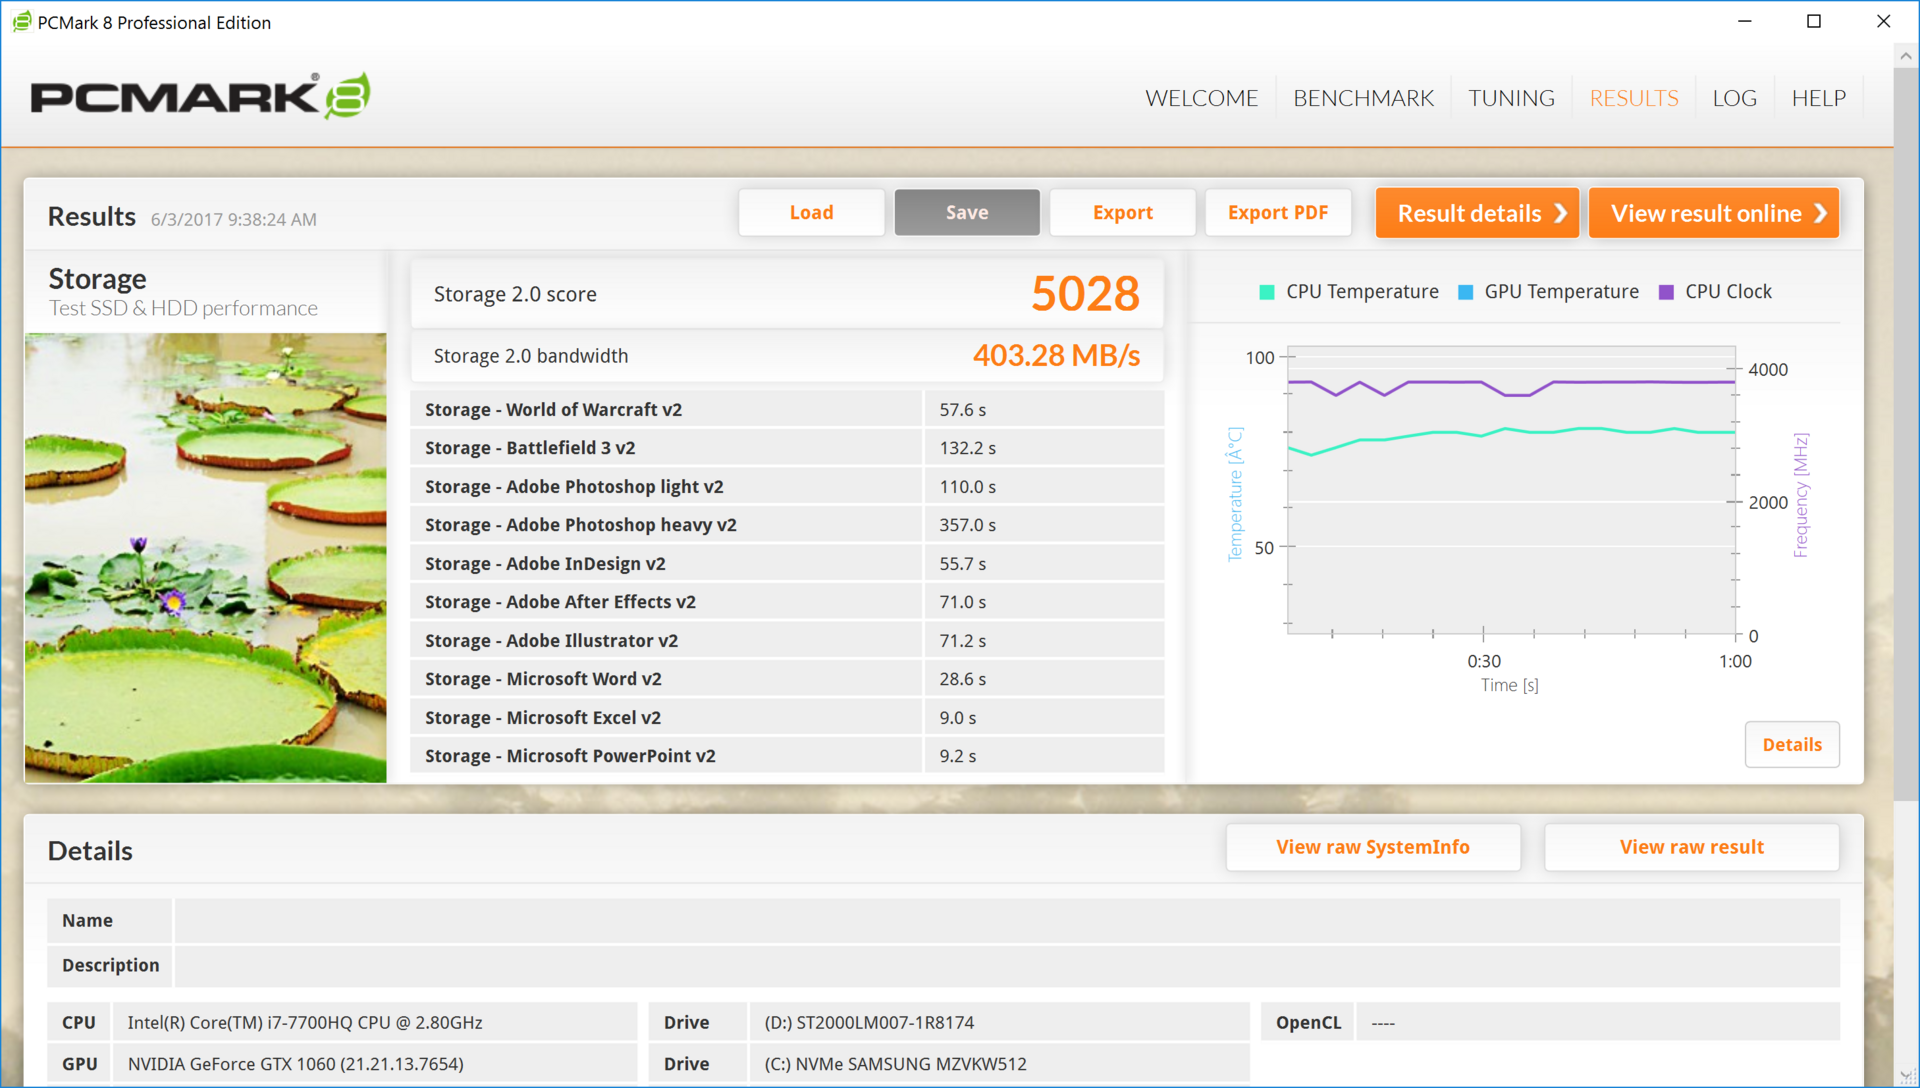The image size is (1920, 1088).
Task: Select the Battlefield 3 v2 row
Action: click(787, 448)
